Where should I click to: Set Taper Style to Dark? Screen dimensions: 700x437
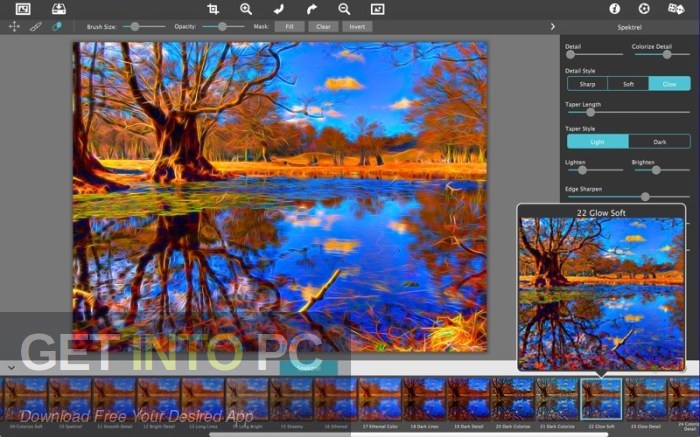pos(660,142)
